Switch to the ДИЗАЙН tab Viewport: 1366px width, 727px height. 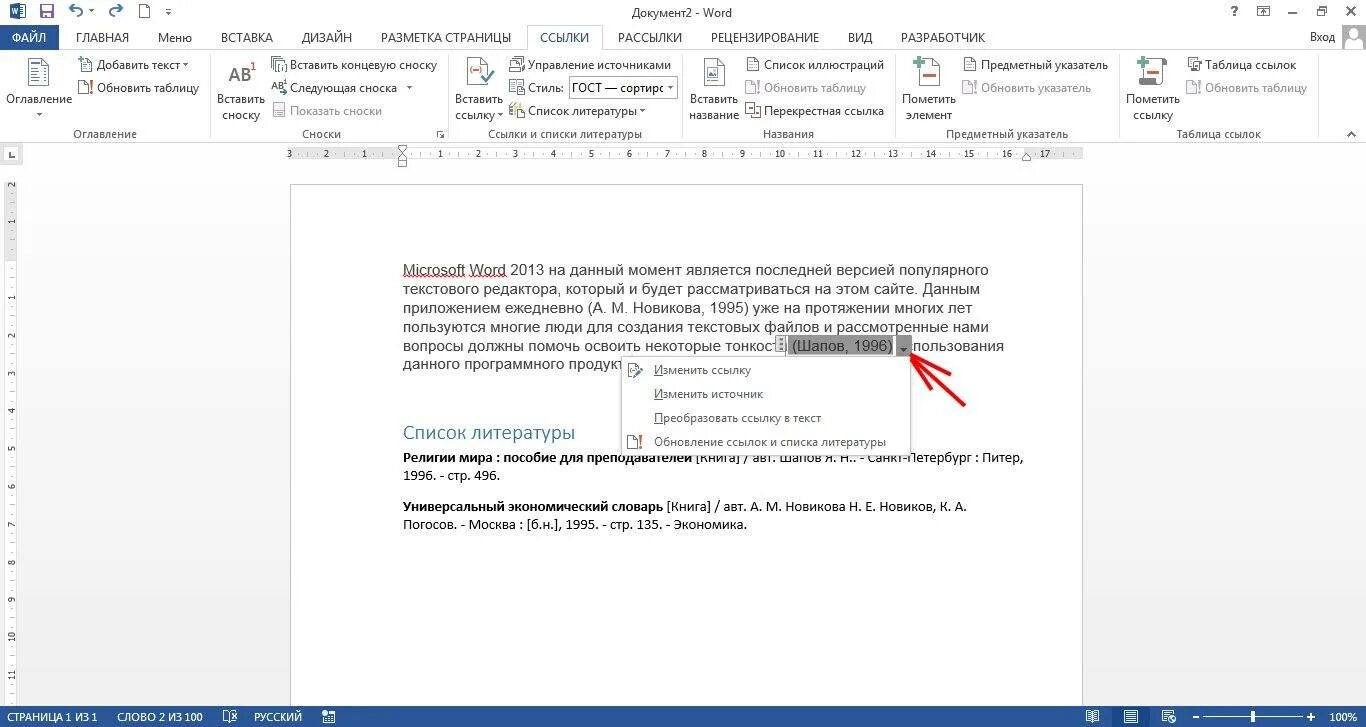click(x=326, y=37)
